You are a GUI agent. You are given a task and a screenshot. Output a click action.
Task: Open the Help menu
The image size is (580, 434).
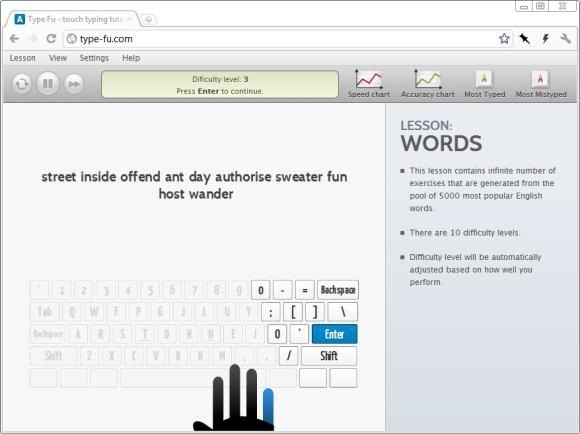(131, 58)
